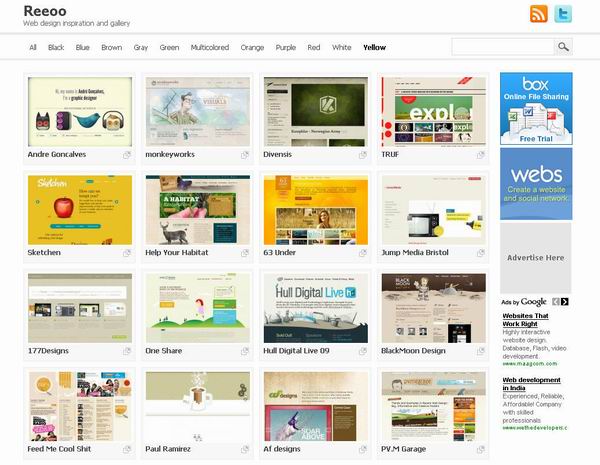The image size is (600, 465).
Task: Click the Advertise Here banner
Action: (535, 258)
